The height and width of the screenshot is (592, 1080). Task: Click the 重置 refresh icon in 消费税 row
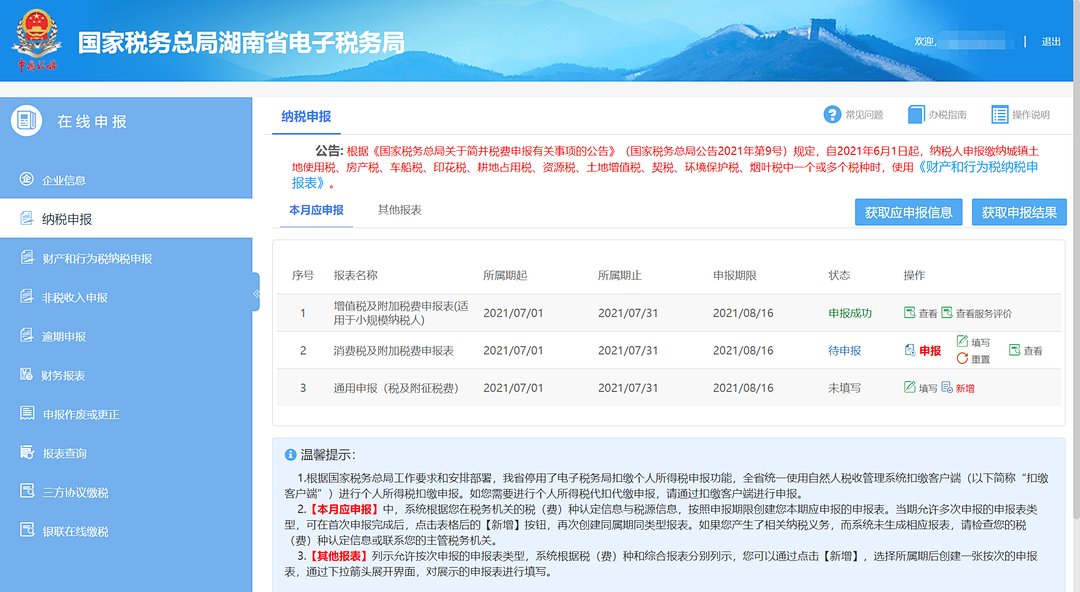[962, 358]
